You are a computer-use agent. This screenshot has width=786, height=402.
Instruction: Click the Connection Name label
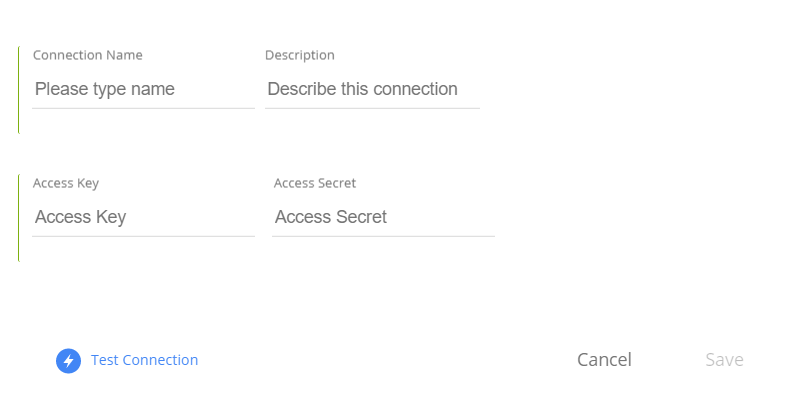point(88,55)
